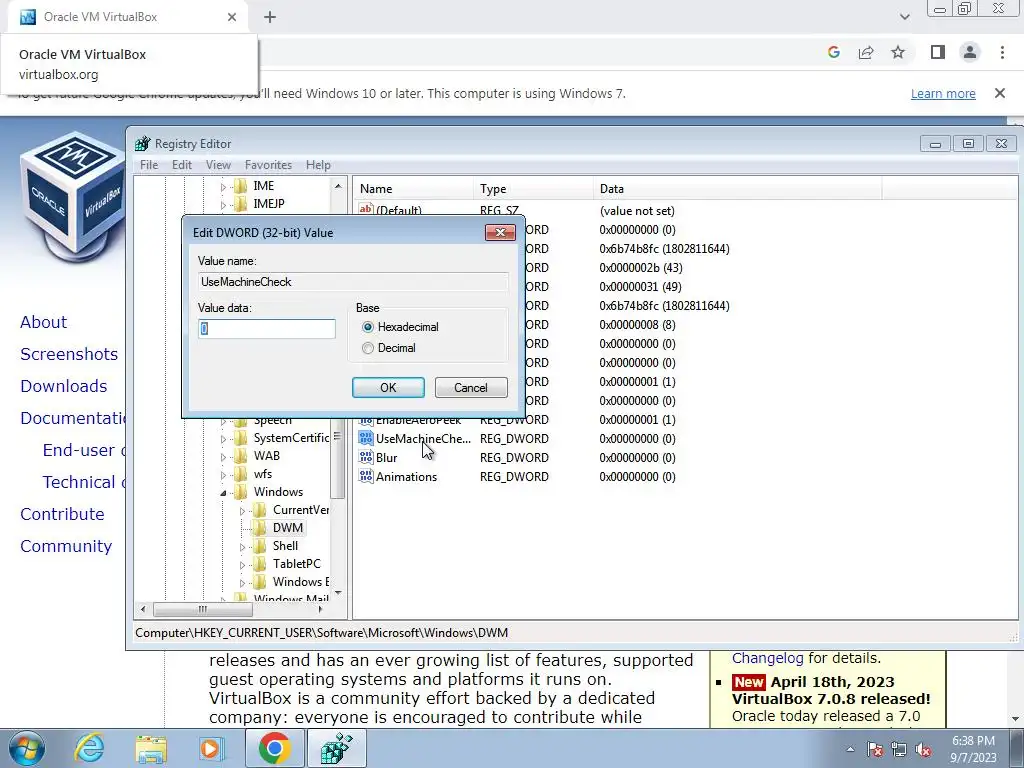Select the IMEJP folder icon in tree
1024x768 pixels.
point(240,204)
